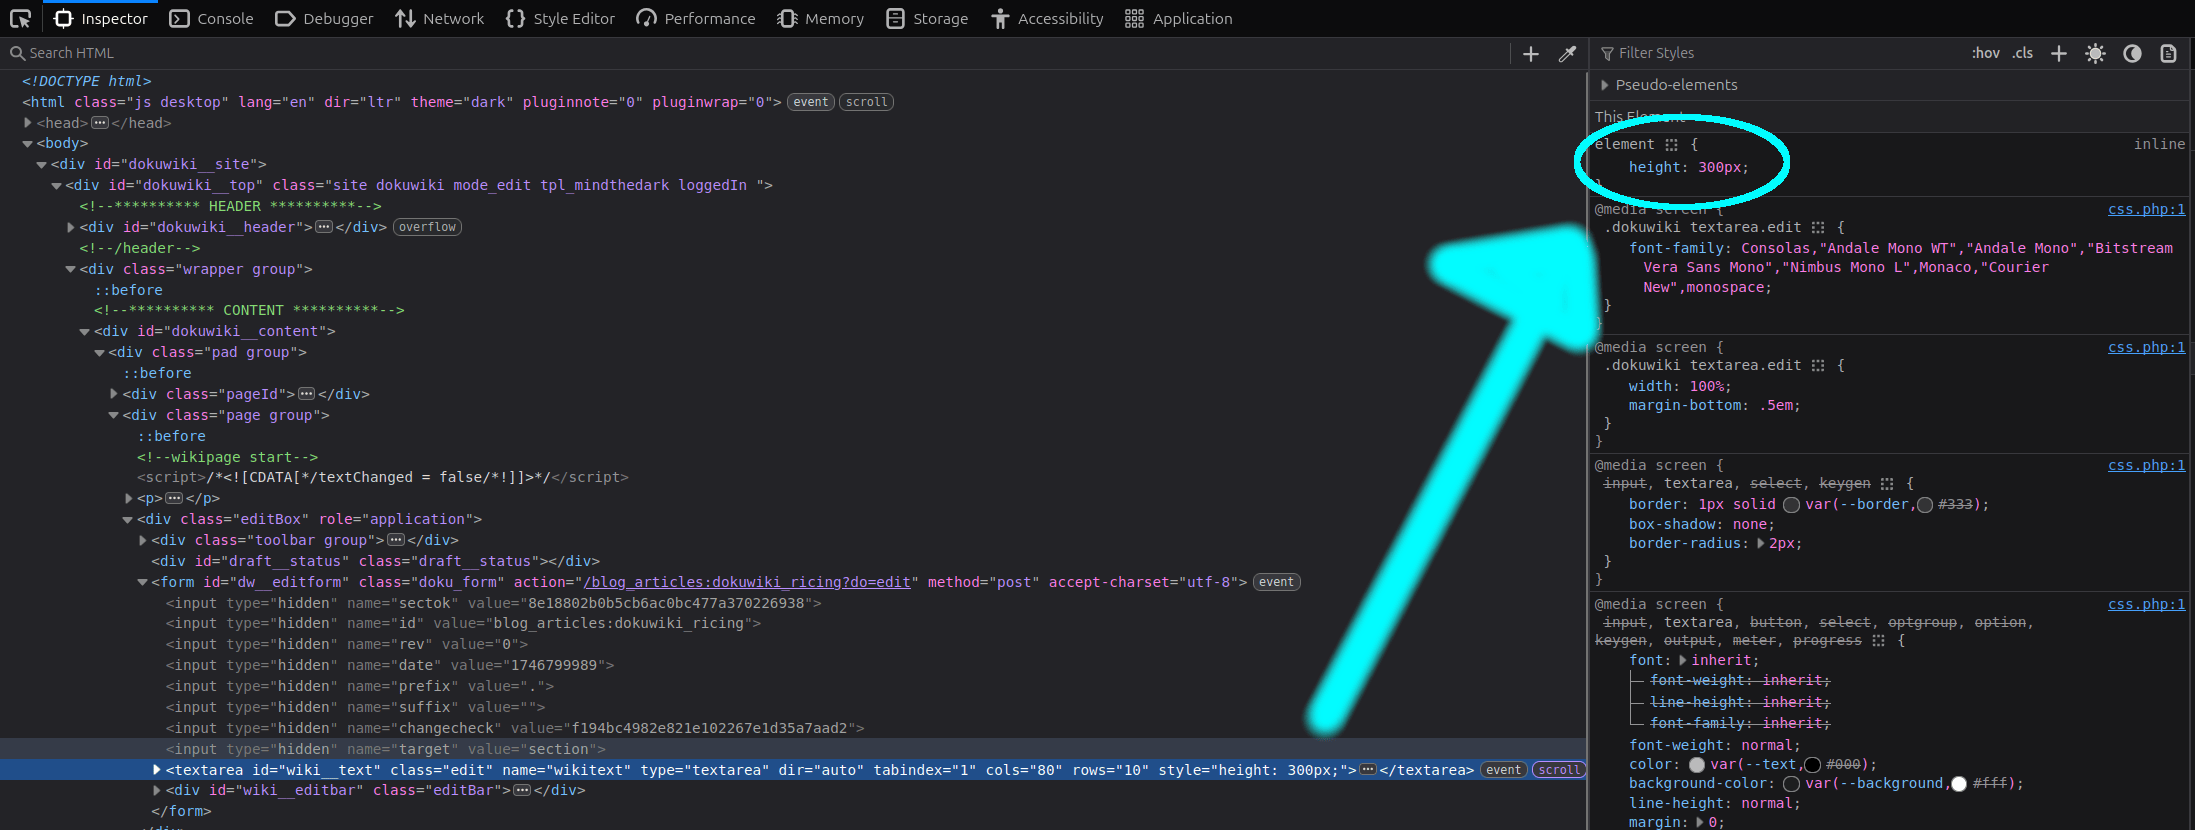
Task: Expand the head element node
Action: (x=28, y=123)
